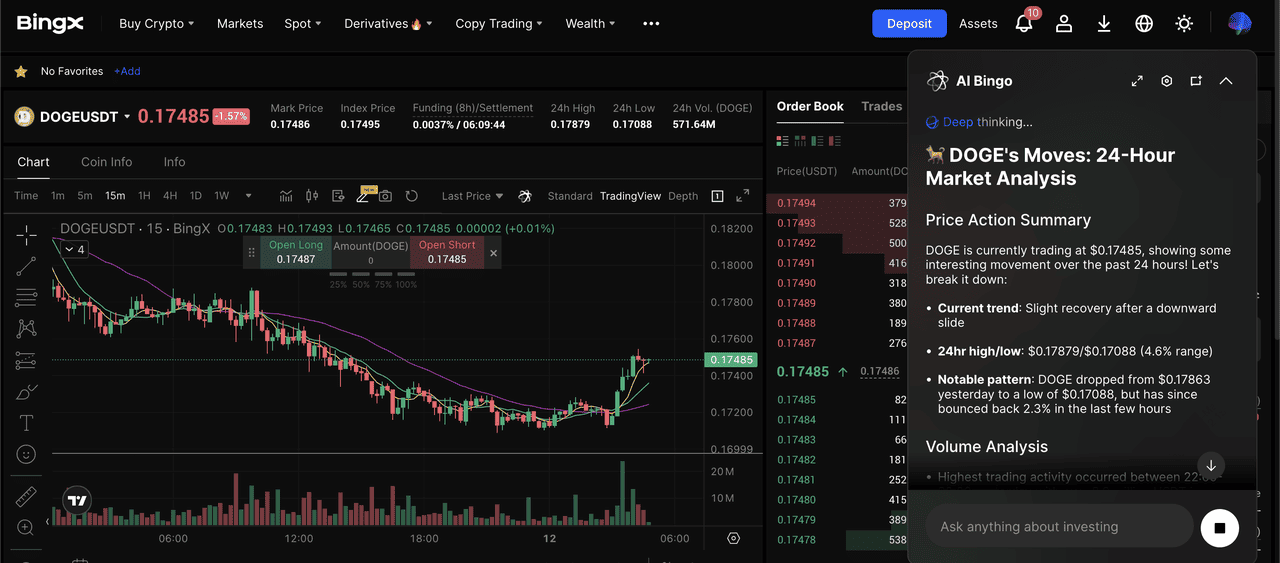Expand the DOGEUSDT pair selector

[127, 117]
